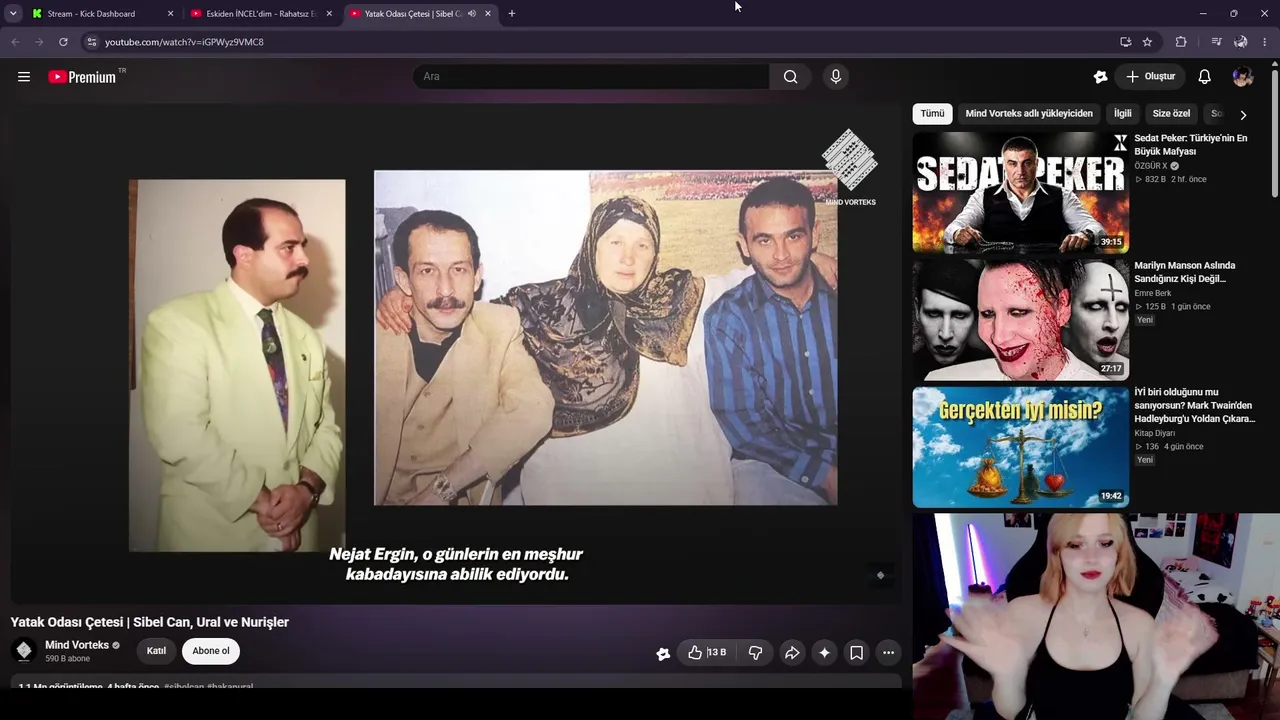The image size is (1280, 720).
Task: Click the Oluştur create button
Action: click(x=1150, y=77)
